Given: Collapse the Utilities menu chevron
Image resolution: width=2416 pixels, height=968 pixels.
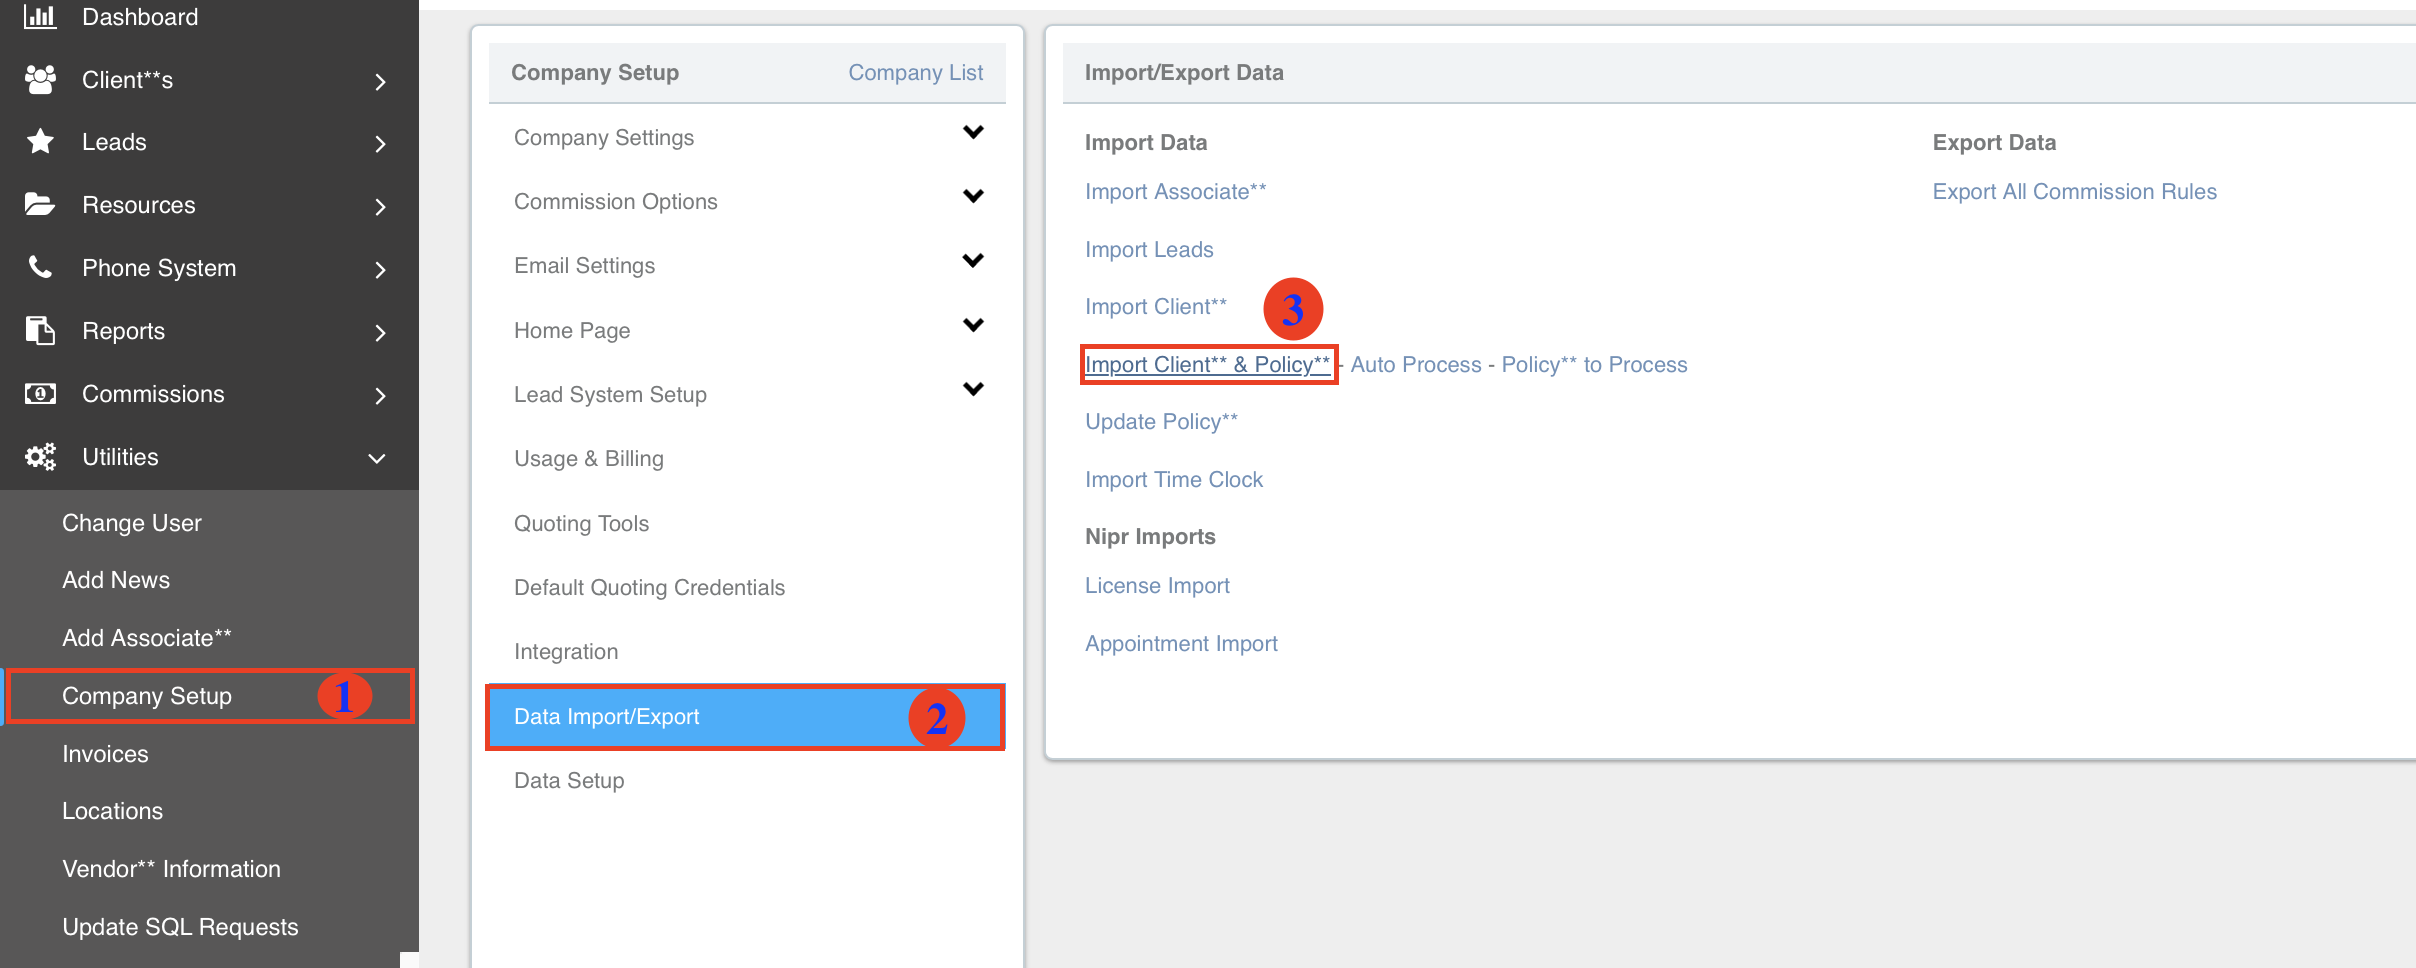Looking at the screenshot, I should [377, 459].
